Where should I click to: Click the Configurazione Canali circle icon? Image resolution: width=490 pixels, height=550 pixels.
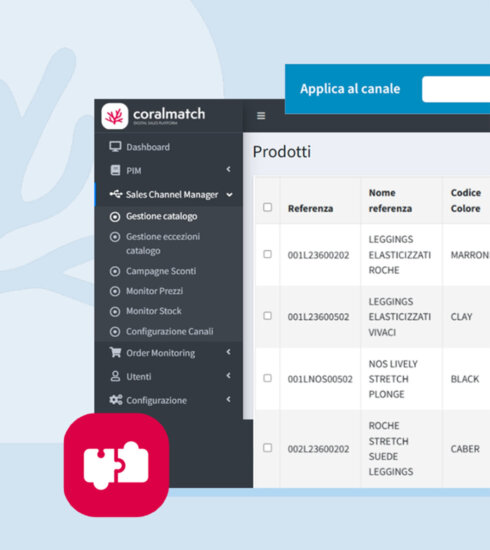point(115,331)
